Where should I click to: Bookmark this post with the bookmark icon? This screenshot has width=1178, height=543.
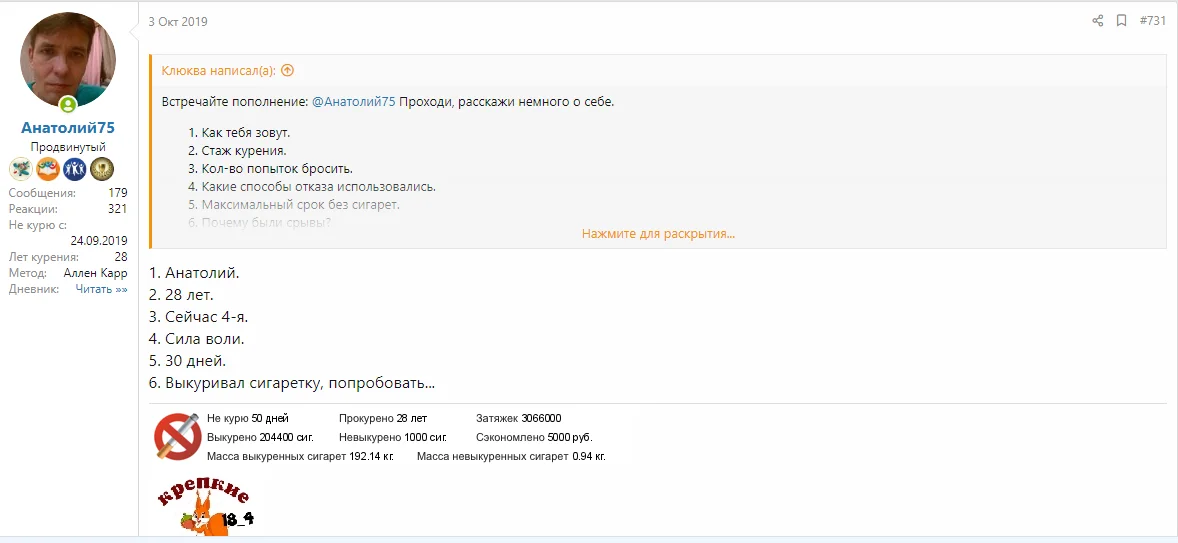point(1121,21)
